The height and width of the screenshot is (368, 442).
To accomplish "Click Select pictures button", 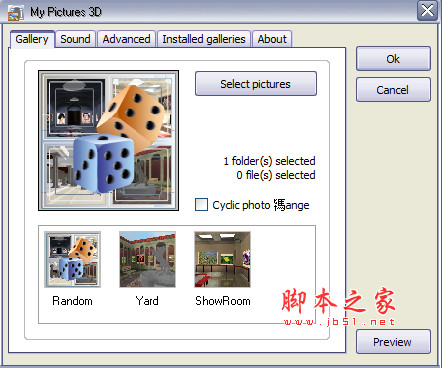I will (256, 84).
